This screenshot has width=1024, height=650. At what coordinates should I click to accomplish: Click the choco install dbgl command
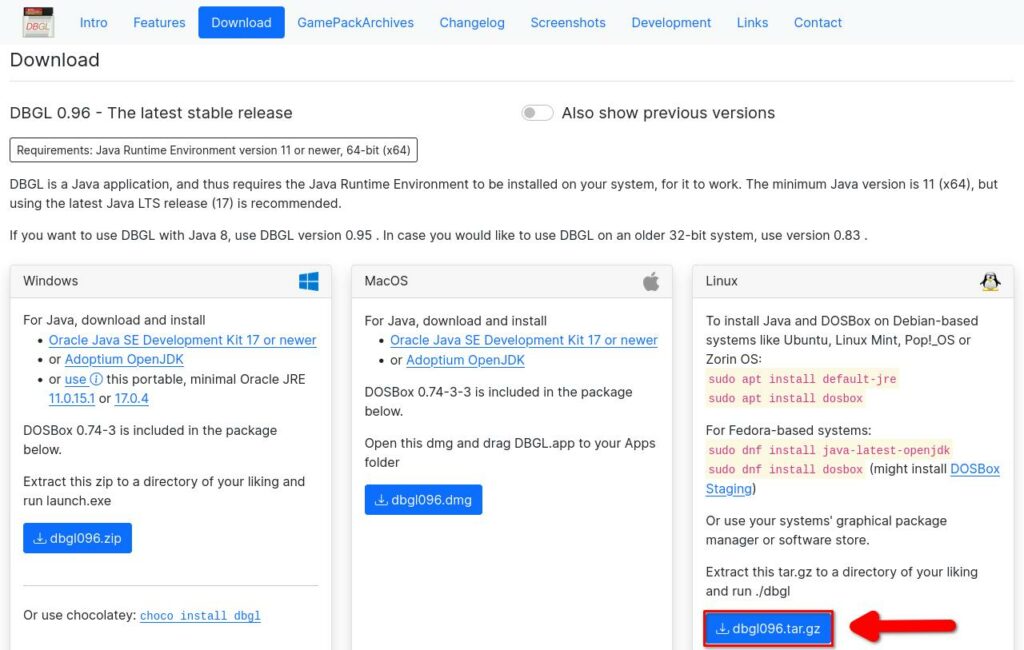tap(200, 616)
